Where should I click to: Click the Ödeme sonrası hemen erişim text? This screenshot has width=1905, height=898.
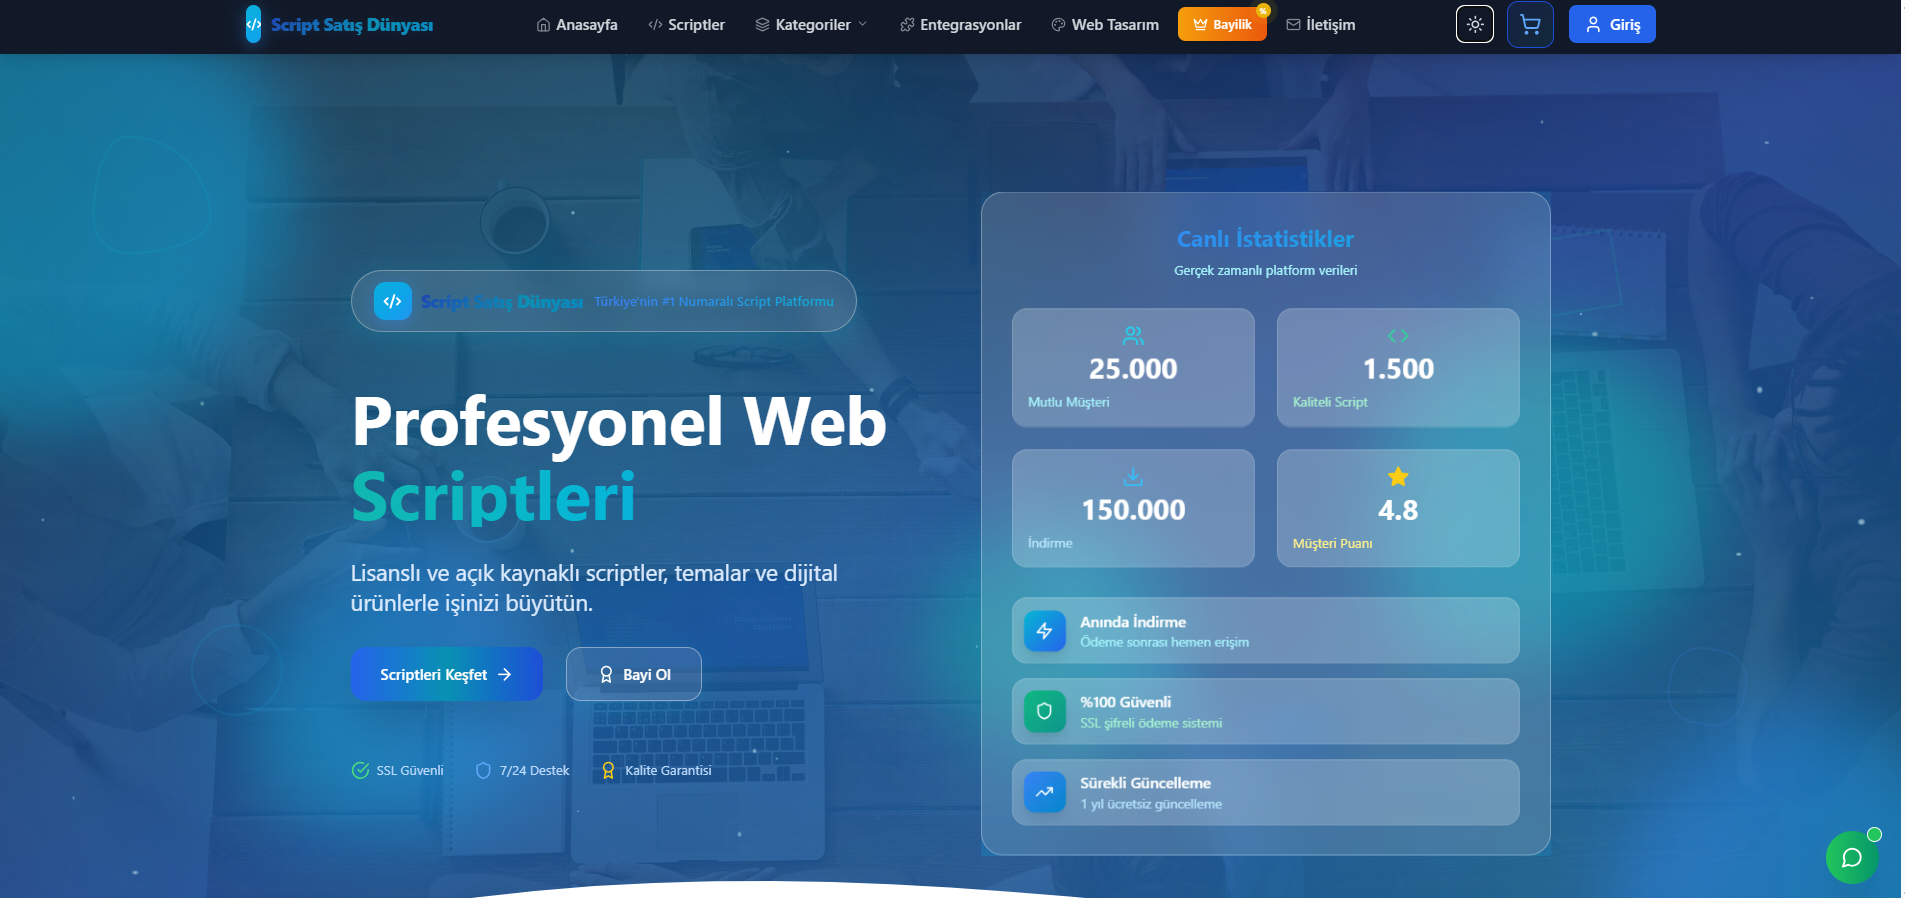1164,642
